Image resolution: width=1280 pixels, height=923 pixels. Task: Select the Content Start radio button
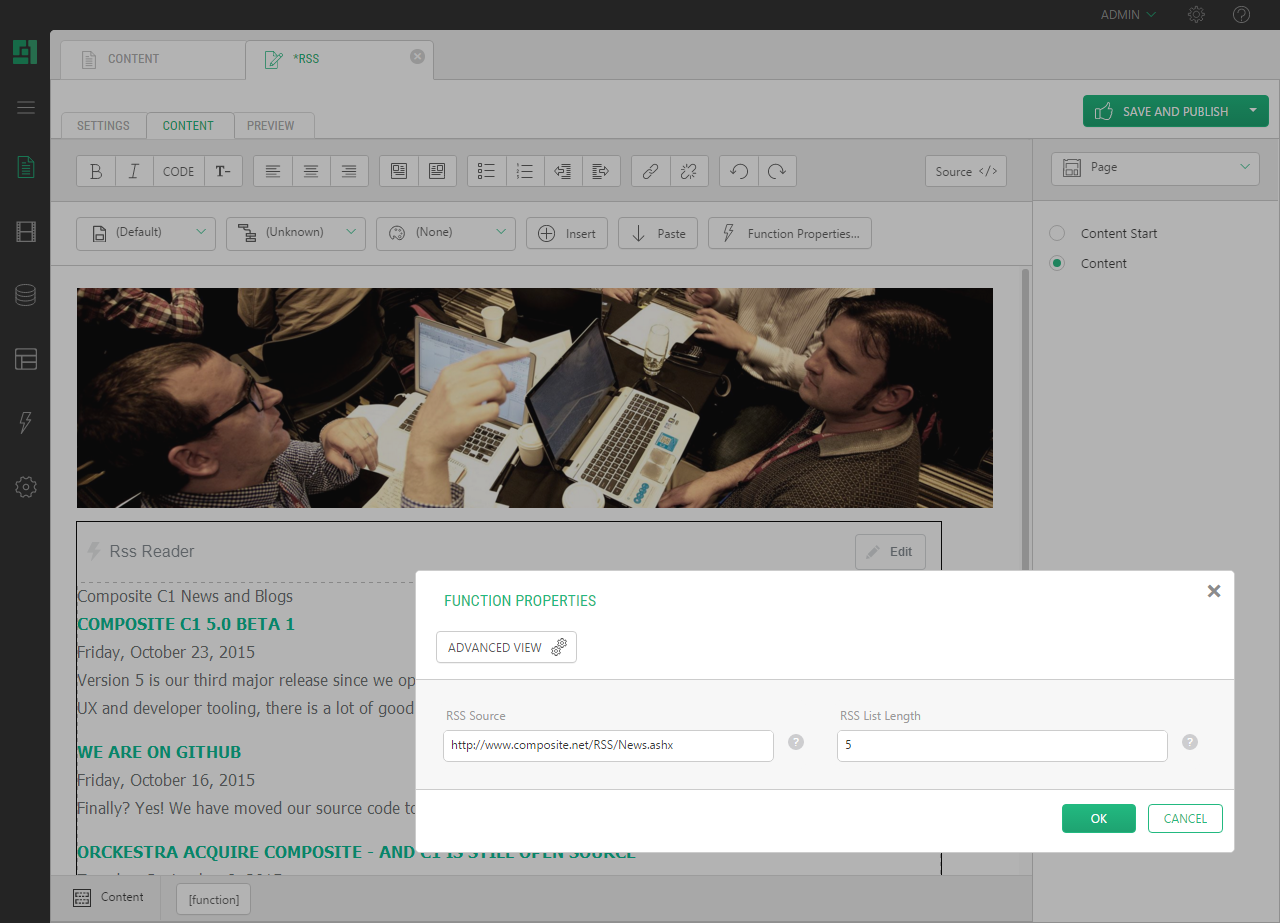point(1057,233)
